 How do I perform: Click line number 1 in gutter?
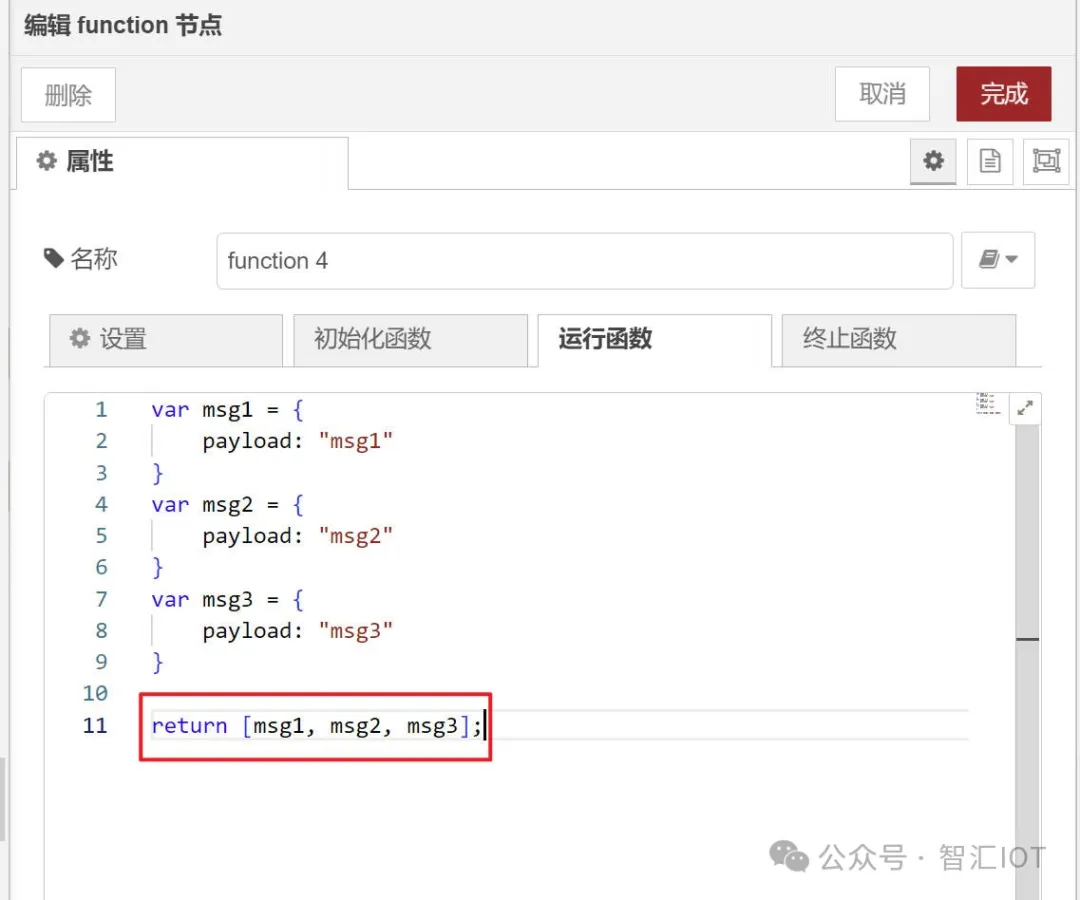click(101, 410)
